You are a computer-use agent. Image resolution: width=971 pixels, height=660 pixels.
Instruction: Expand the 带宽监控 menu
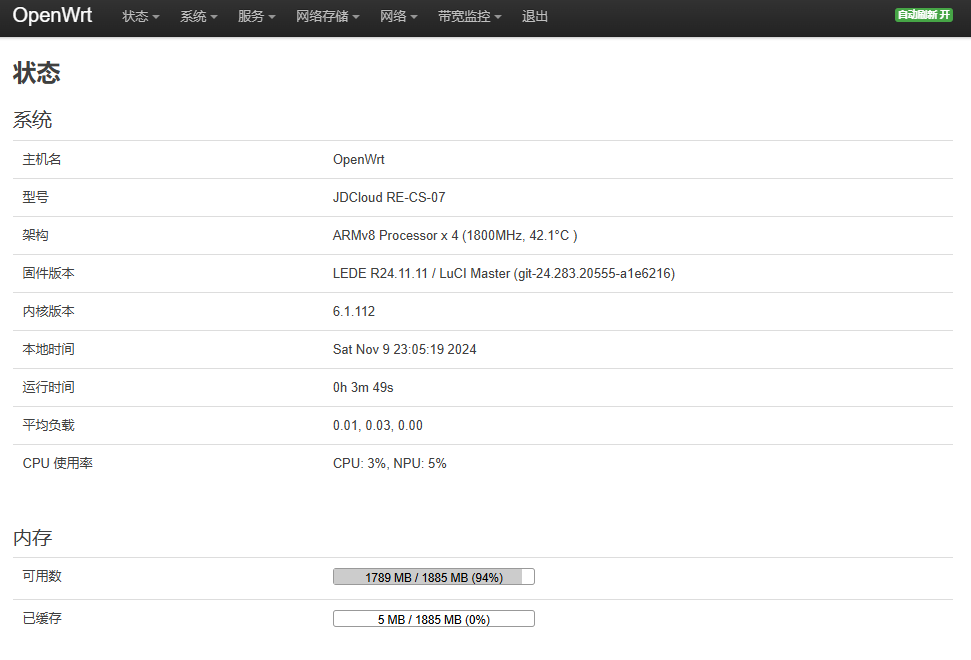(469, 17)
